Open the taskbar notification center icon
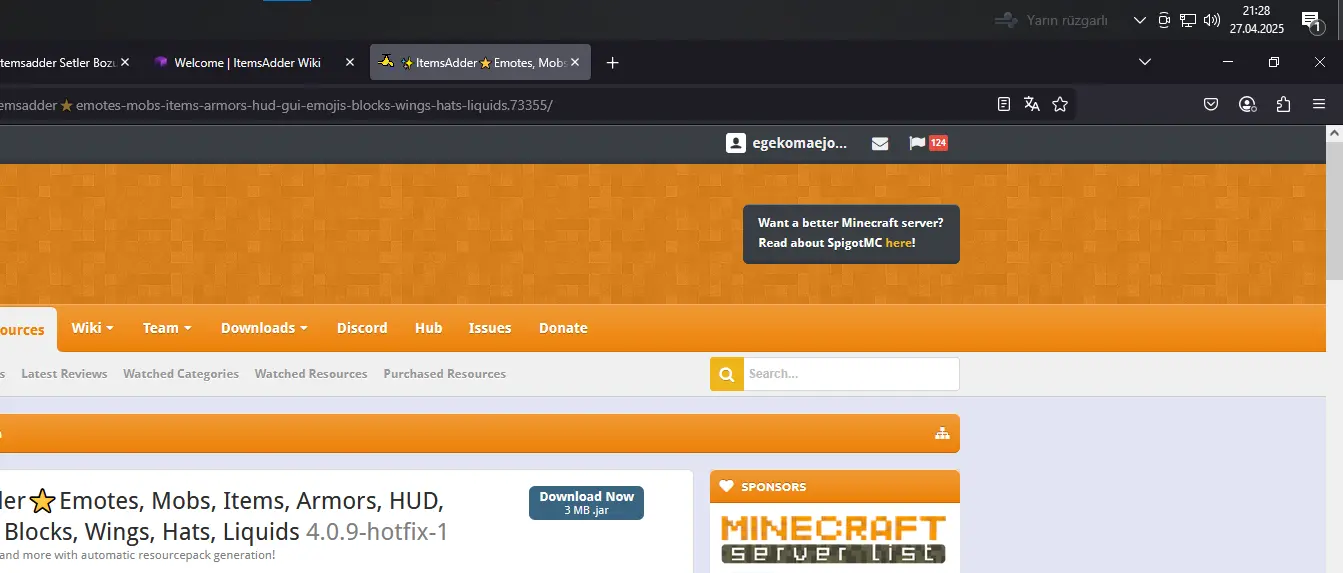Viewport: 1343px width, 573px height. coord(1311,20)
